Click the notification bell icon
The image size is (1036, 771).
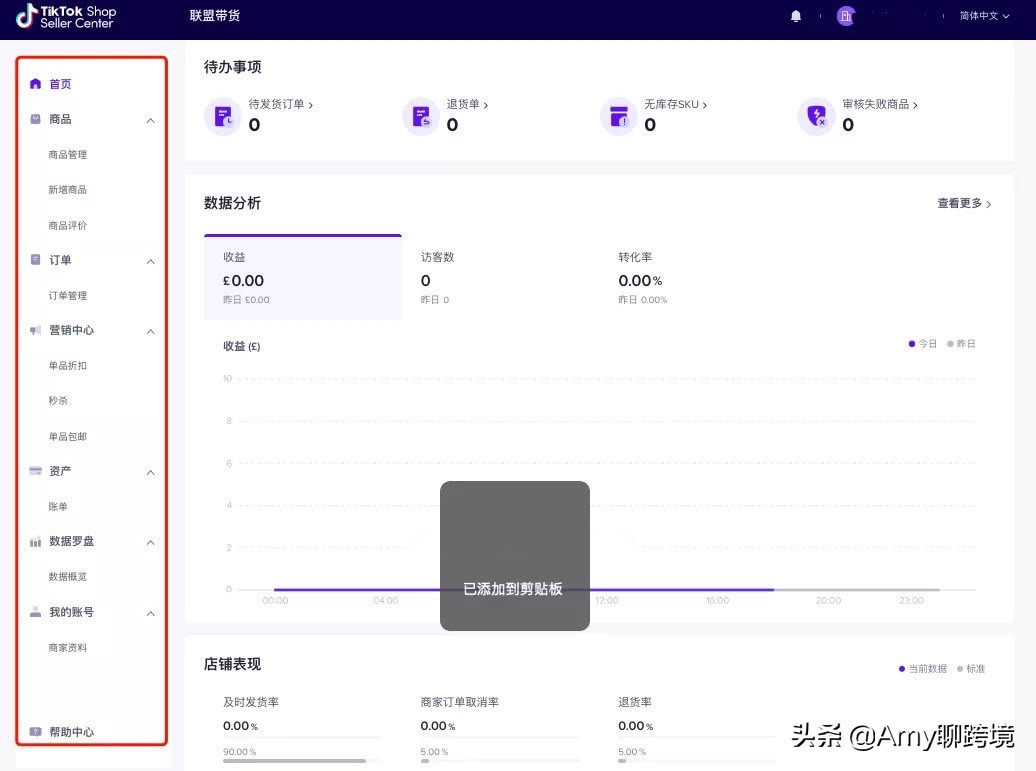pyautogui.click(x=795, y=15)
